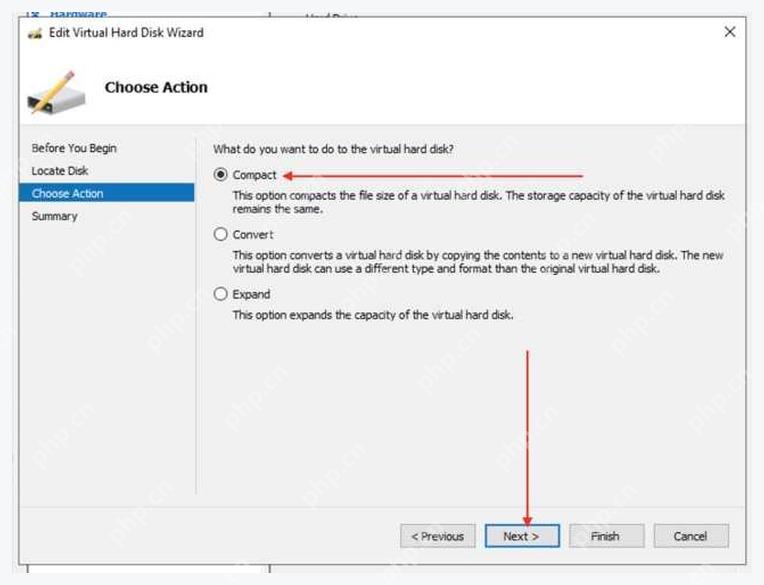Click the wizard icon in the title bar
Image resolution: width=764 pixels, height=585 pixels.
(x=35, y=33)
